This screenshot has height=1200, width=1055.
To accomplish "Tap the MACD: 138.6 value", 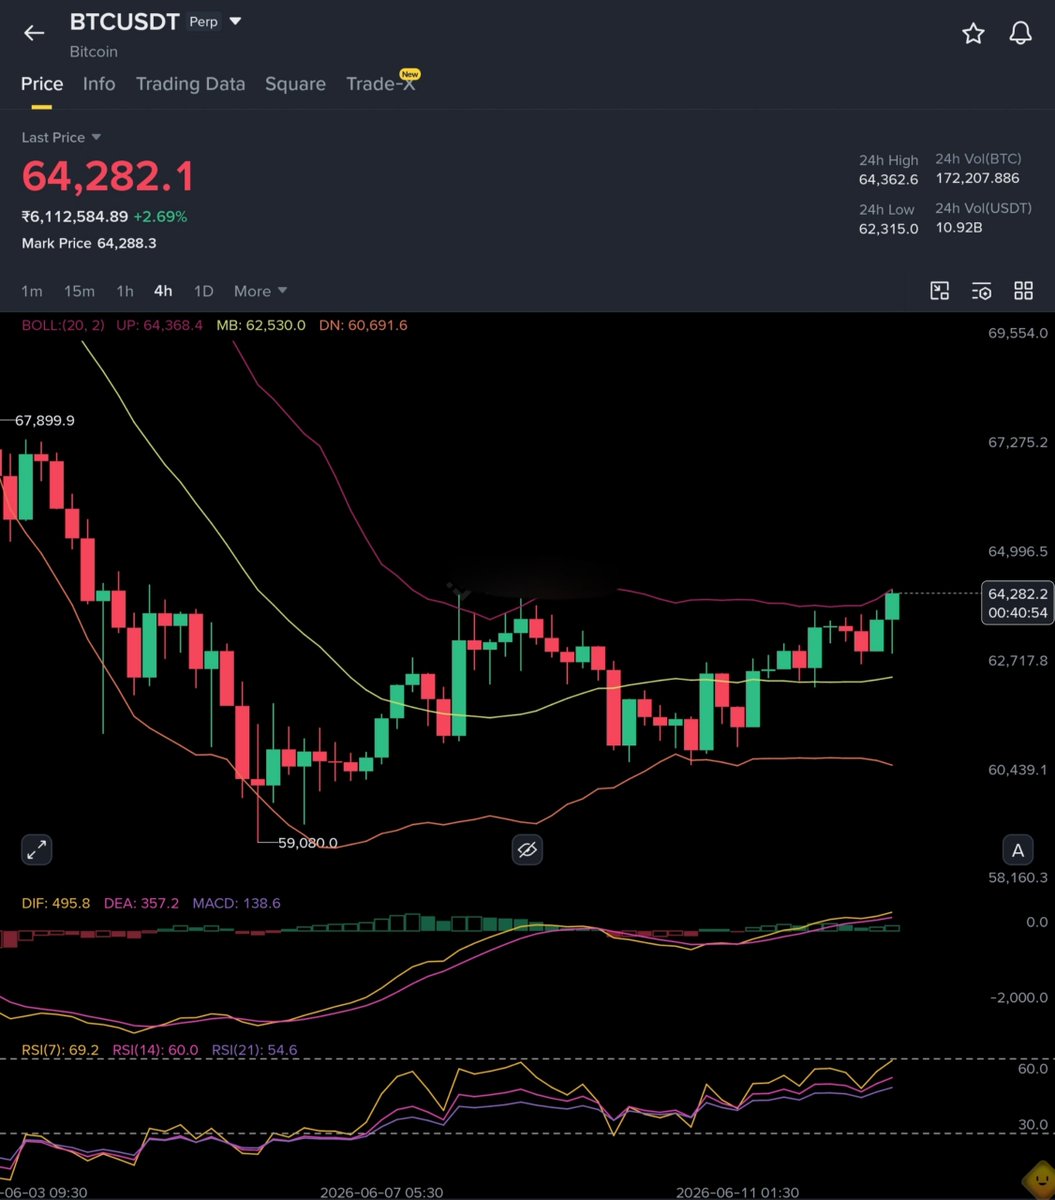I will pyautogui.click(x=238, y=903).
